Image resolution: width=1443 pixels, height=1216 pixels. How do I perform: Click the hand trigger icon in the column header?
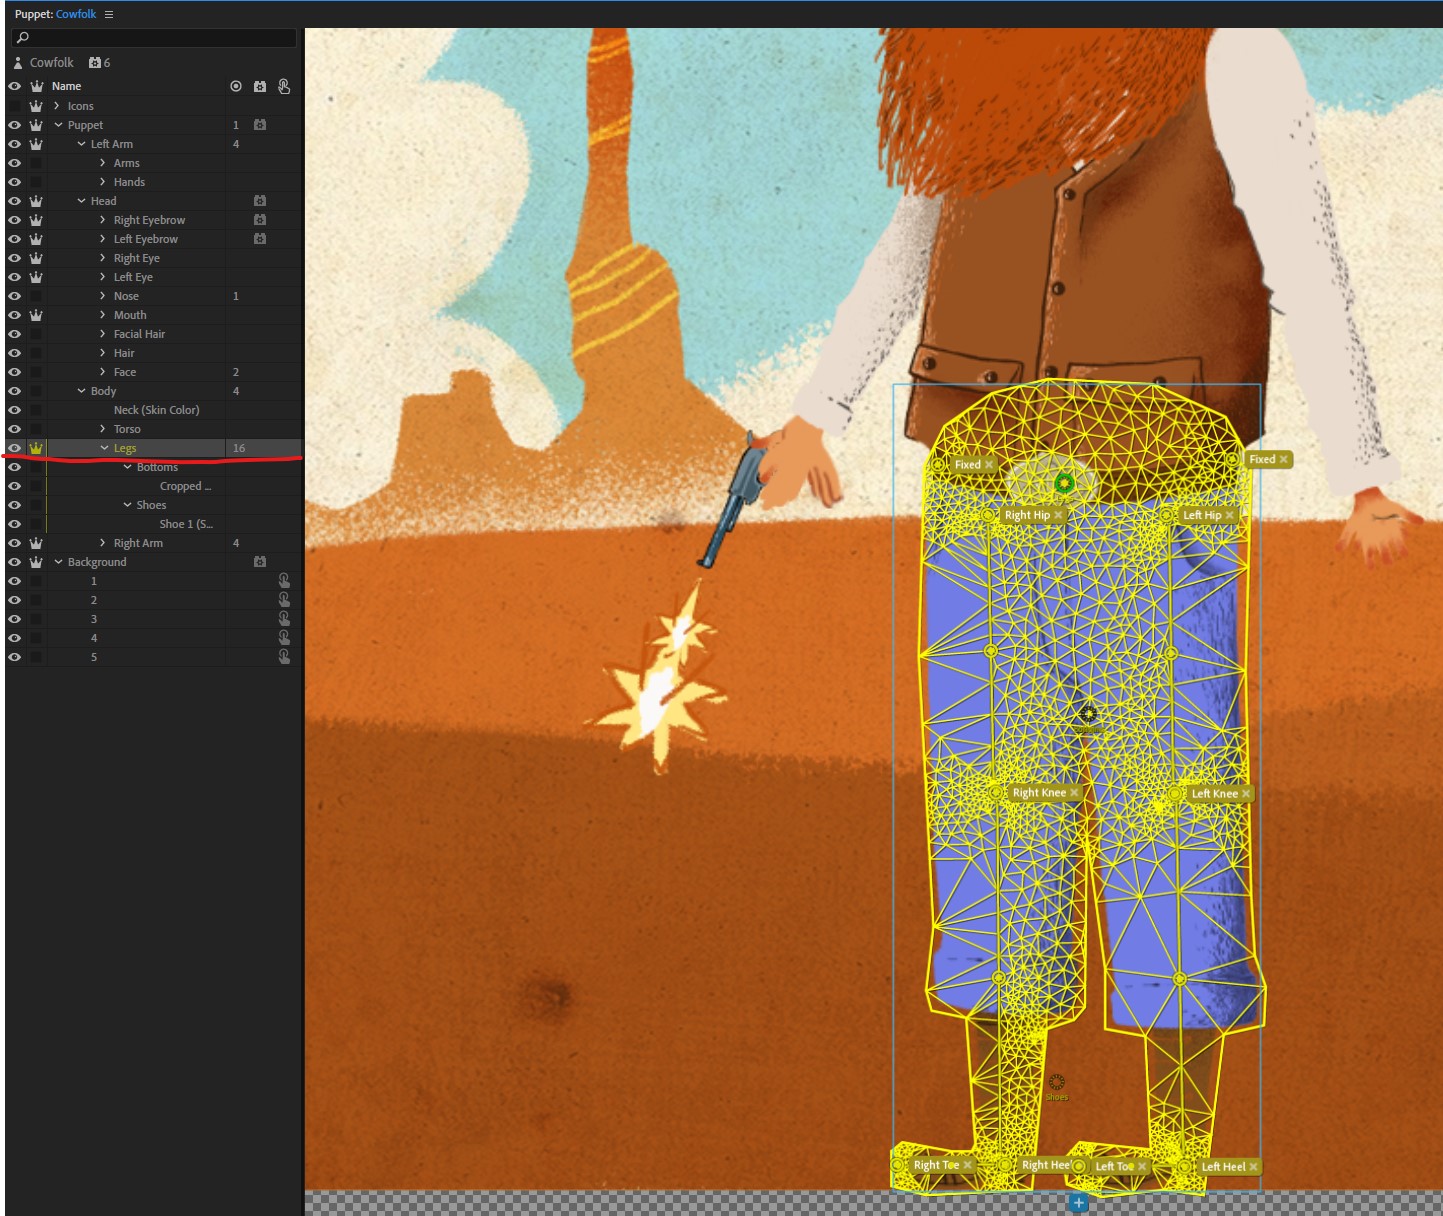coord(284,86)
